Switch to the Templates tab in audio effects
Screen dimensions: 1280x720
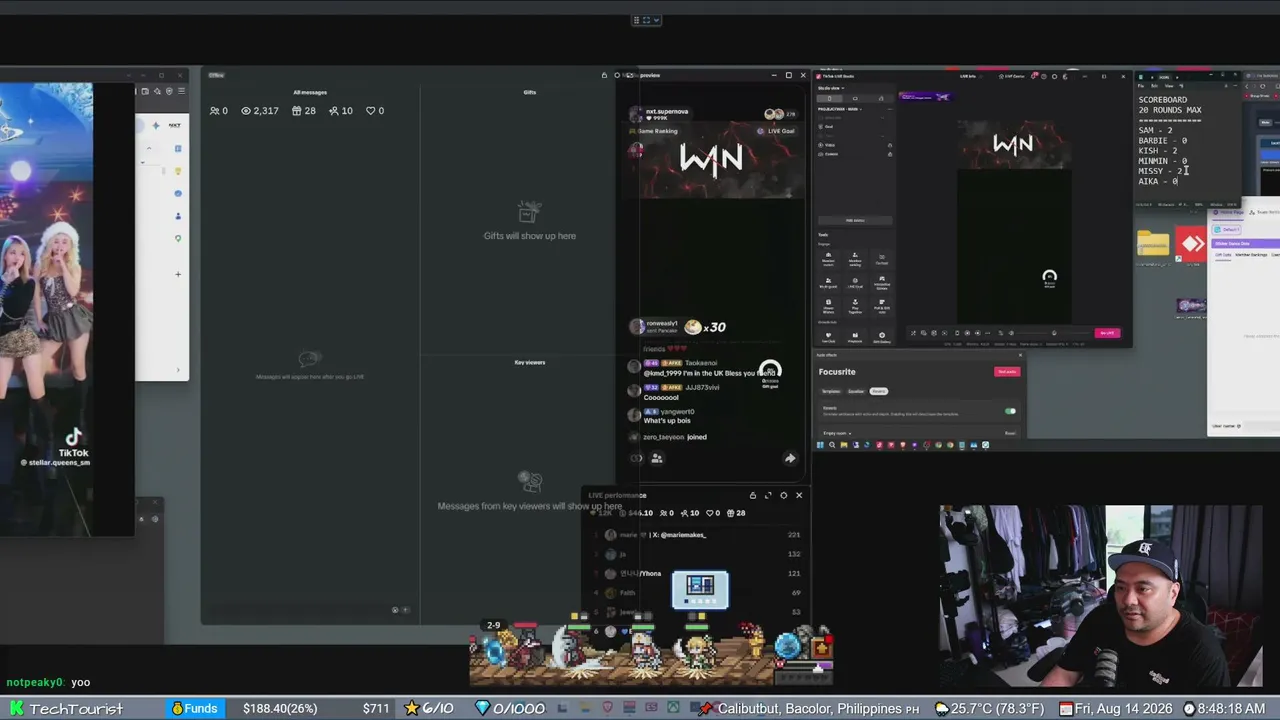[x=830, y=391]
